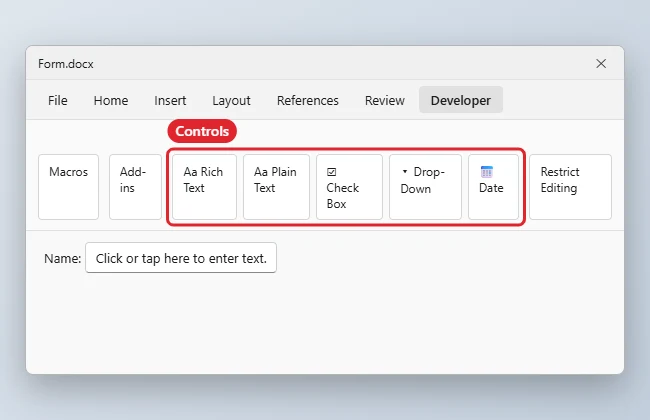Viewport: 650px width, 420px height.
Task: Click the Name: label
Action: coord(63,258)
